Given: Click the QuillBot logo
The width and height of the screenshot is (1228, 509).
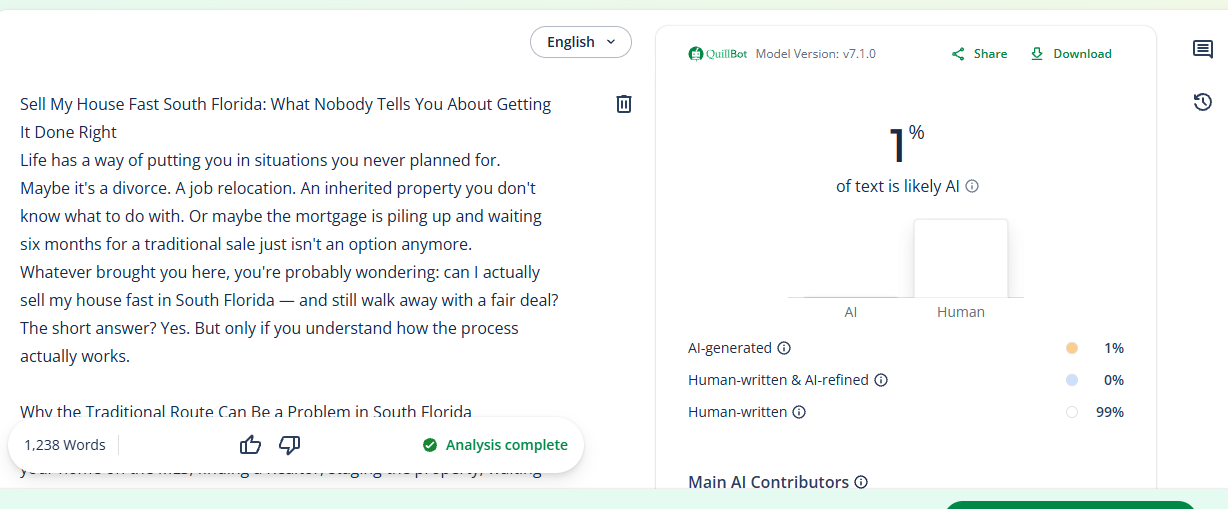Looking at the screenshot, I should pos(718,54).
